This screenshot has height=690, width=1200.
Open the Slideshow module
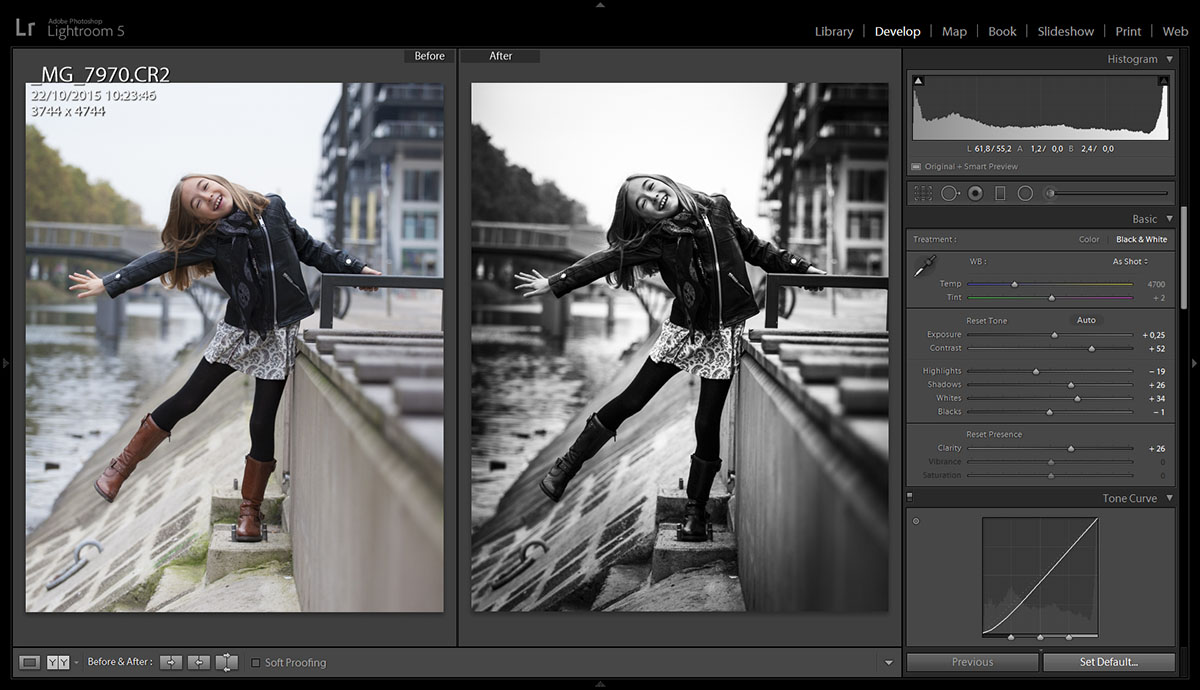(1064, 31)
